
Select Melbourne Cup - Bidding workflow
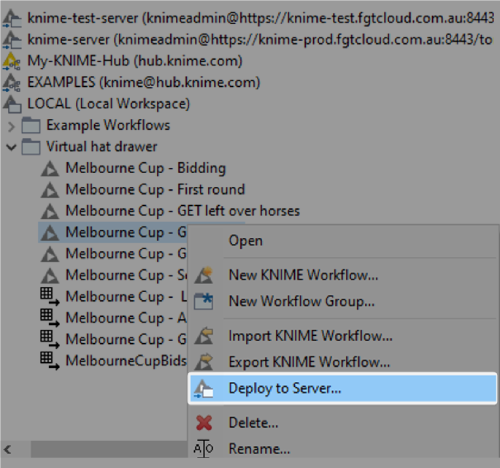coord(146,168)
